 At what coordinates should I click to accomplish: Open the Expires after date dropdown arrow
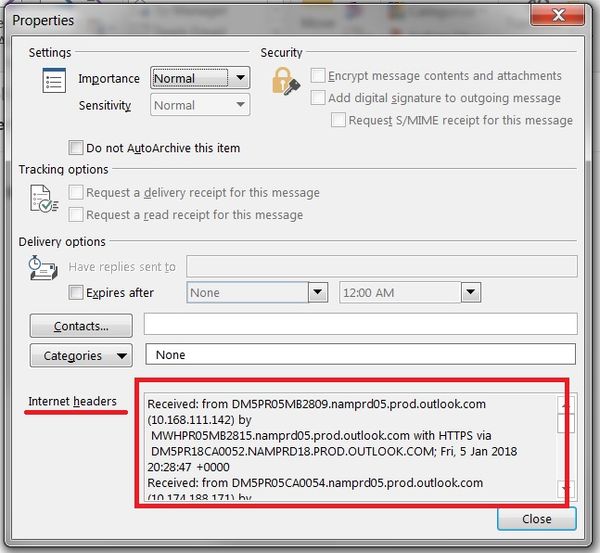[318, 292]
